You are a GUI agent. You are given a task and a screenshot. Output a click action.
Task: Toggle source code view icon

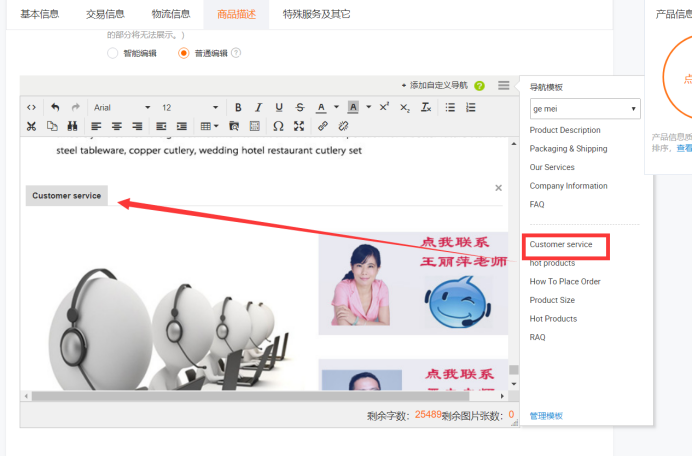(31, 108)
